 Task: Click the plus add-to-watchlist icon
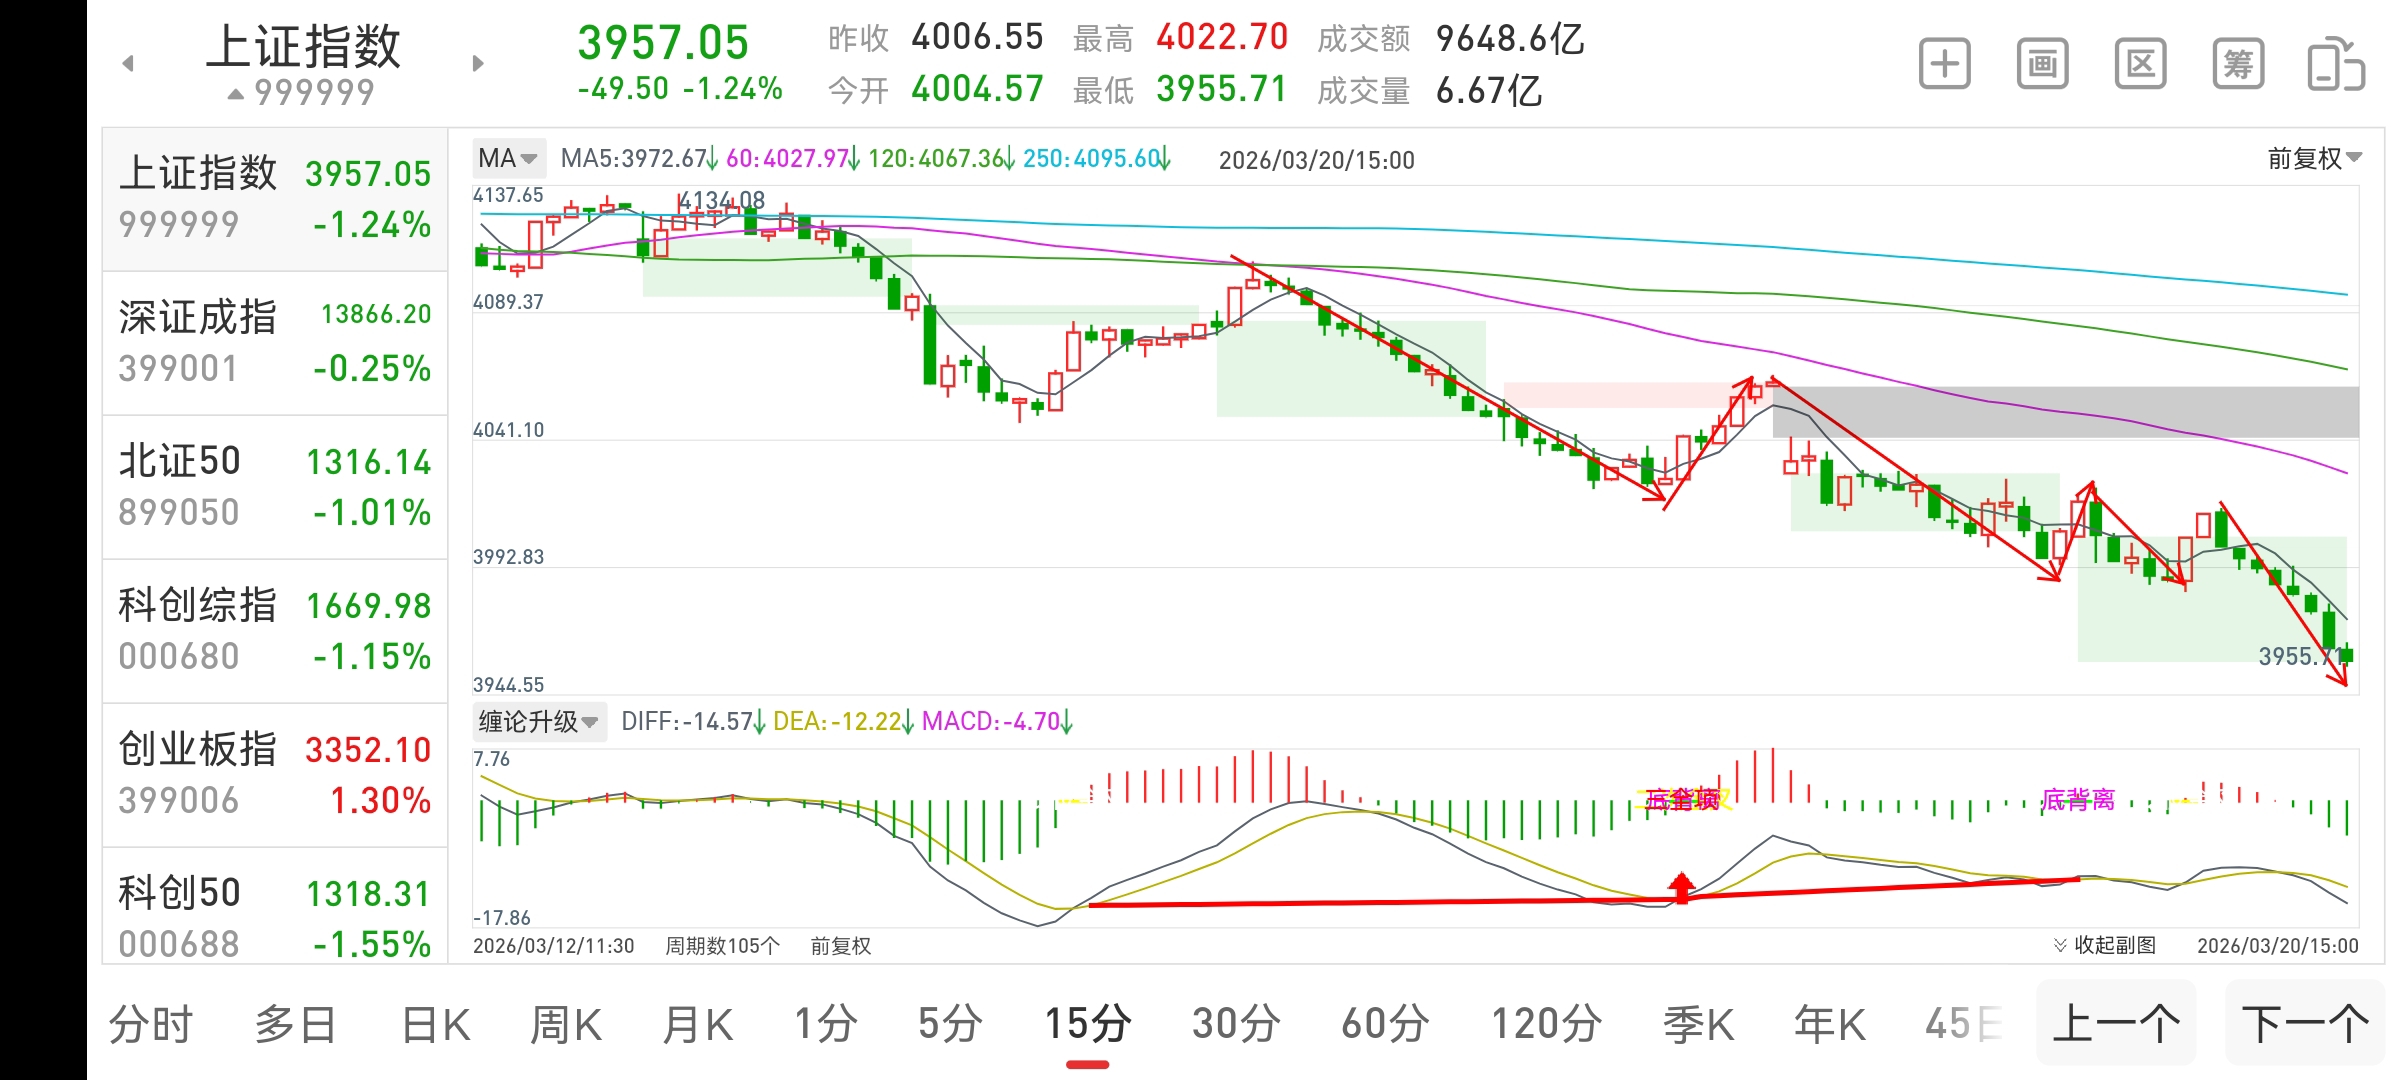click(1944, 65)
